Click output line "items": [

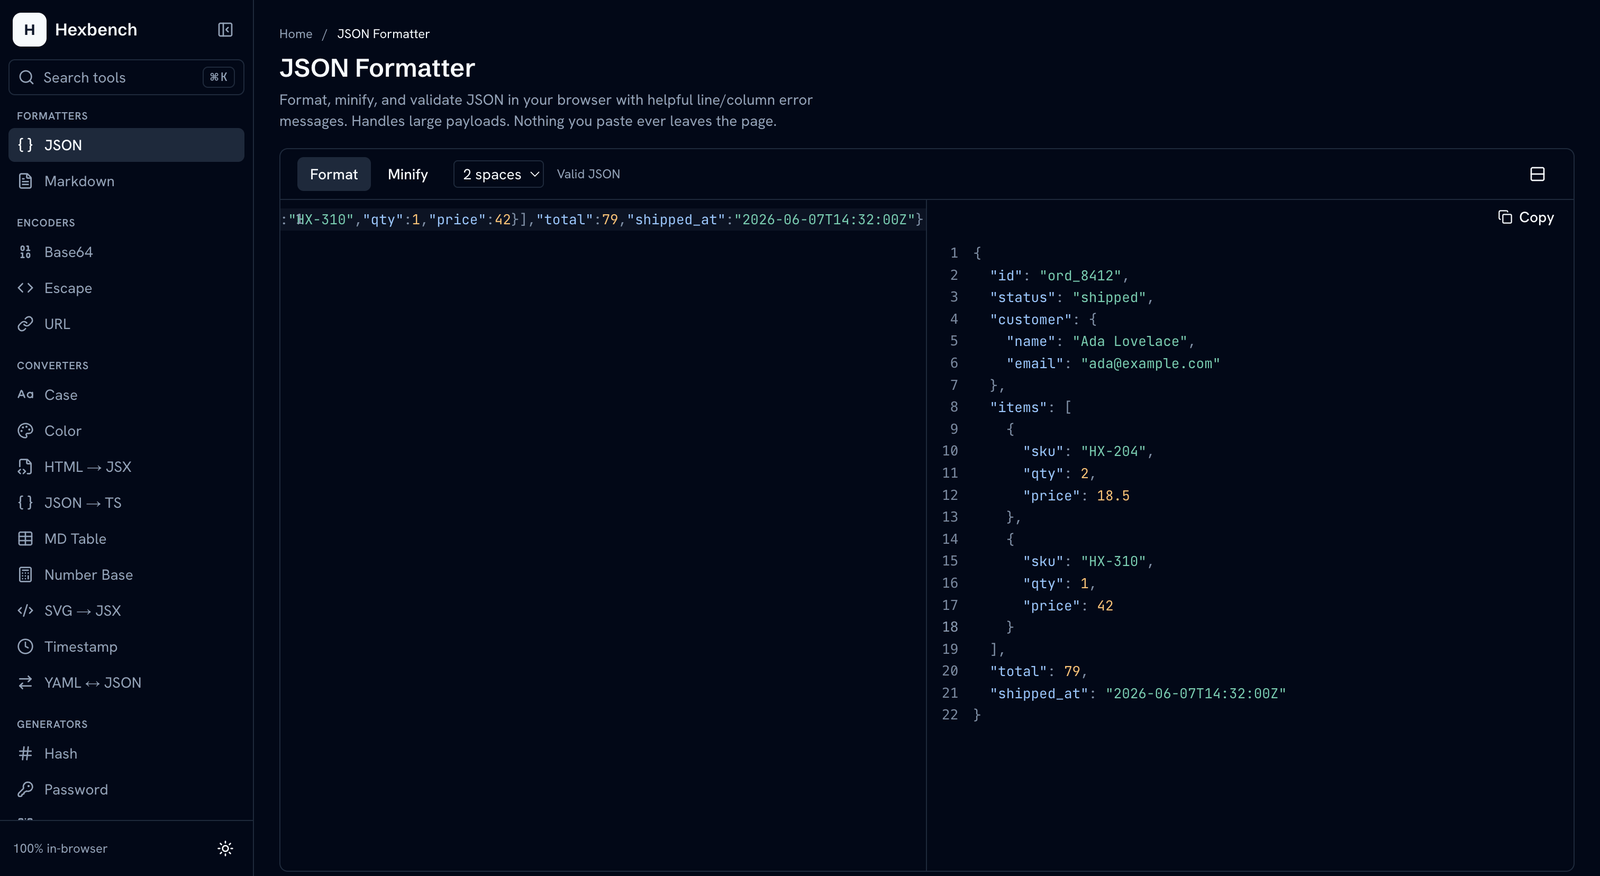pyautogui.click(x=1031, y=407)
